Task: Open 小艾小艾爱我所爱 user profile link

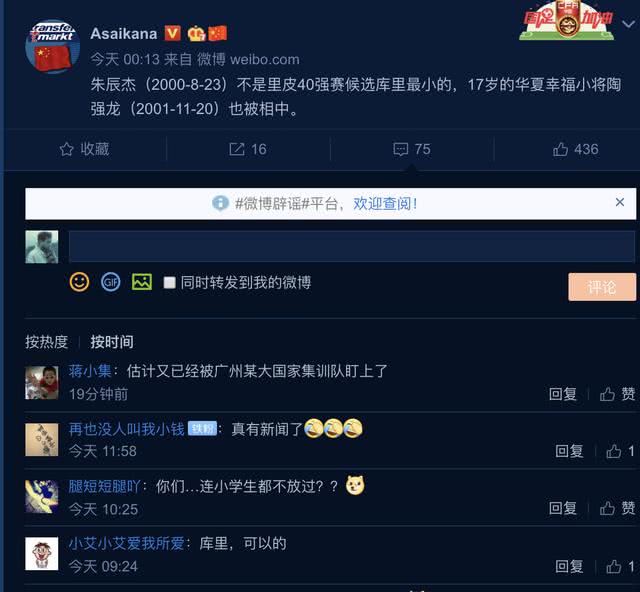Action: click(x=127, y=543)
